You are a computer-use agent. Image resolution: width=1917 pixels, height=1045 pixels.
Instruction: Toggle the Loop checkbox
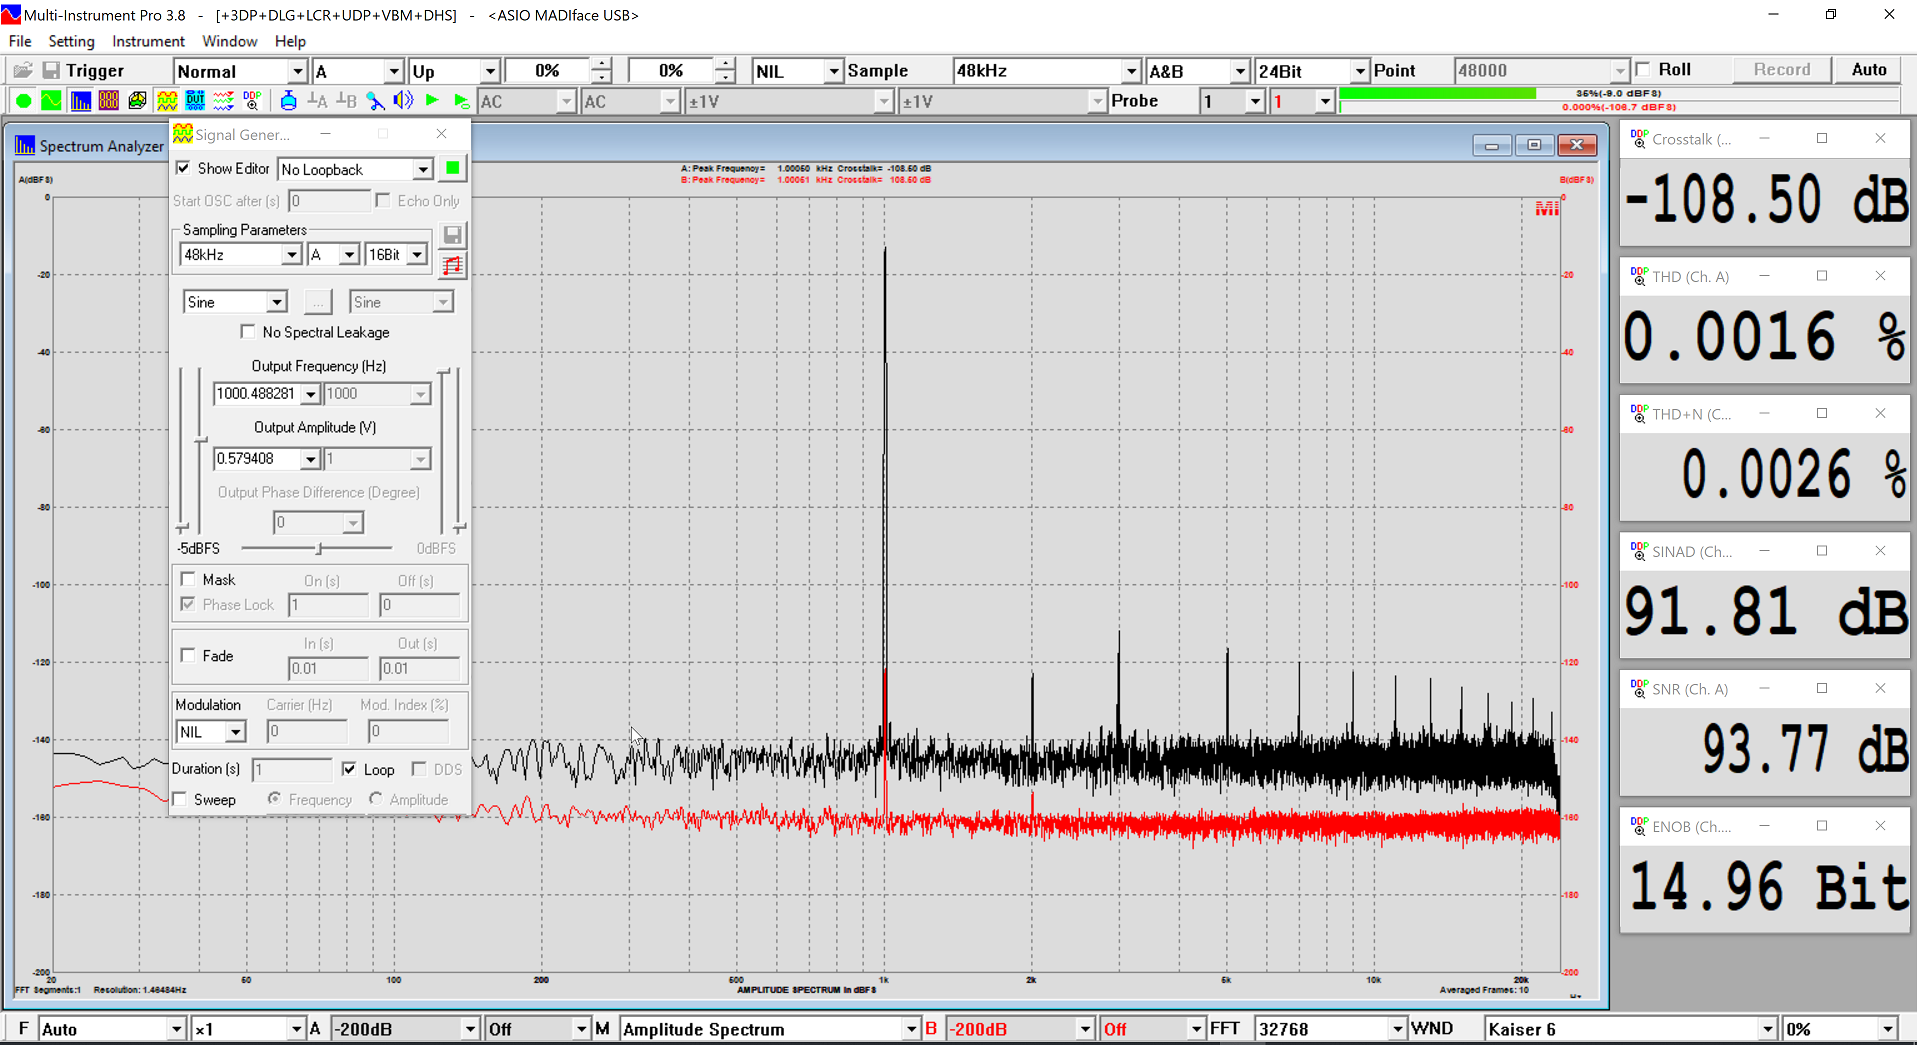(x=349, y=769)
